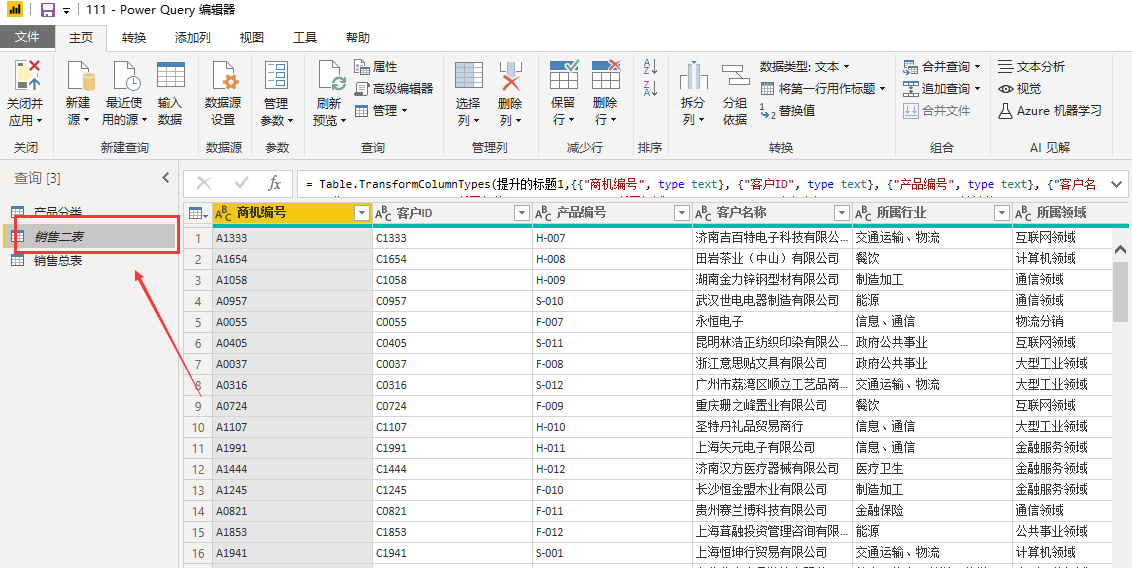
Task: Open the 客户名称 column filter dropdown
Action: 841,213
